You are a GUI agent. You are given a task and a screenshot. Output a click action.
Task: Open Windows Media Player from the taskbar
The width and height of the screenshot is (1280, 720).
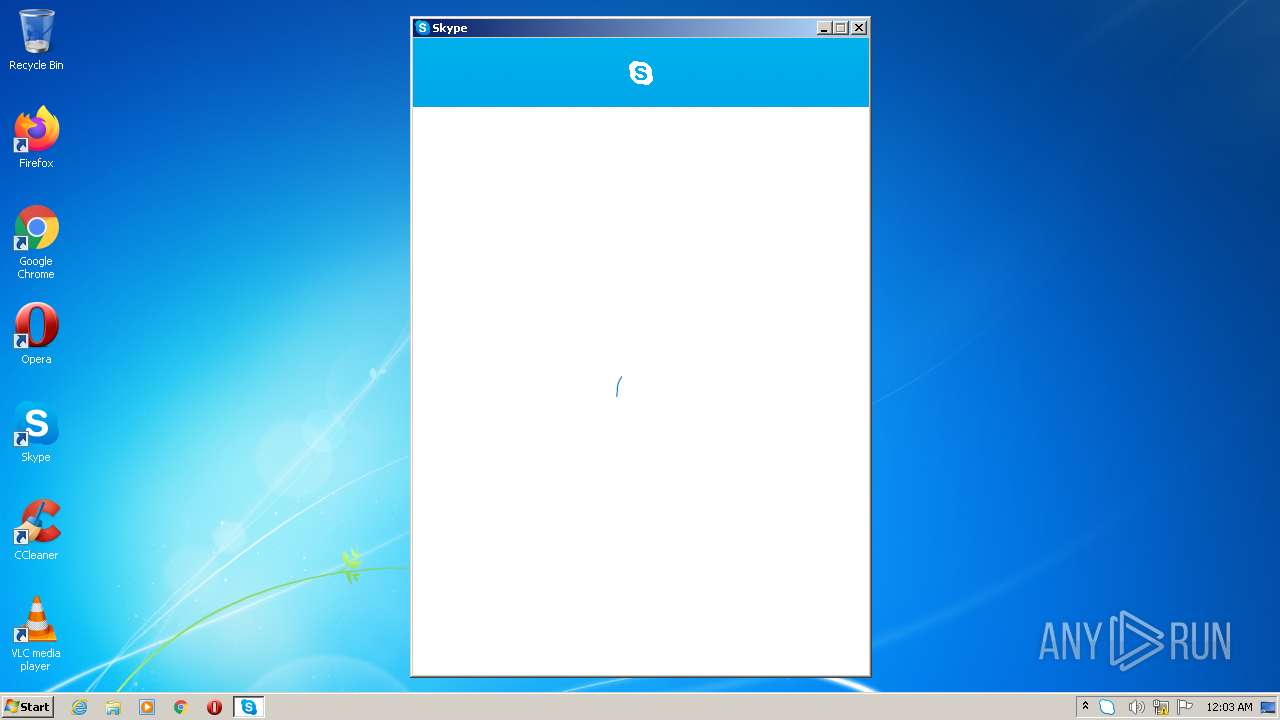click(x=147, y=707)
